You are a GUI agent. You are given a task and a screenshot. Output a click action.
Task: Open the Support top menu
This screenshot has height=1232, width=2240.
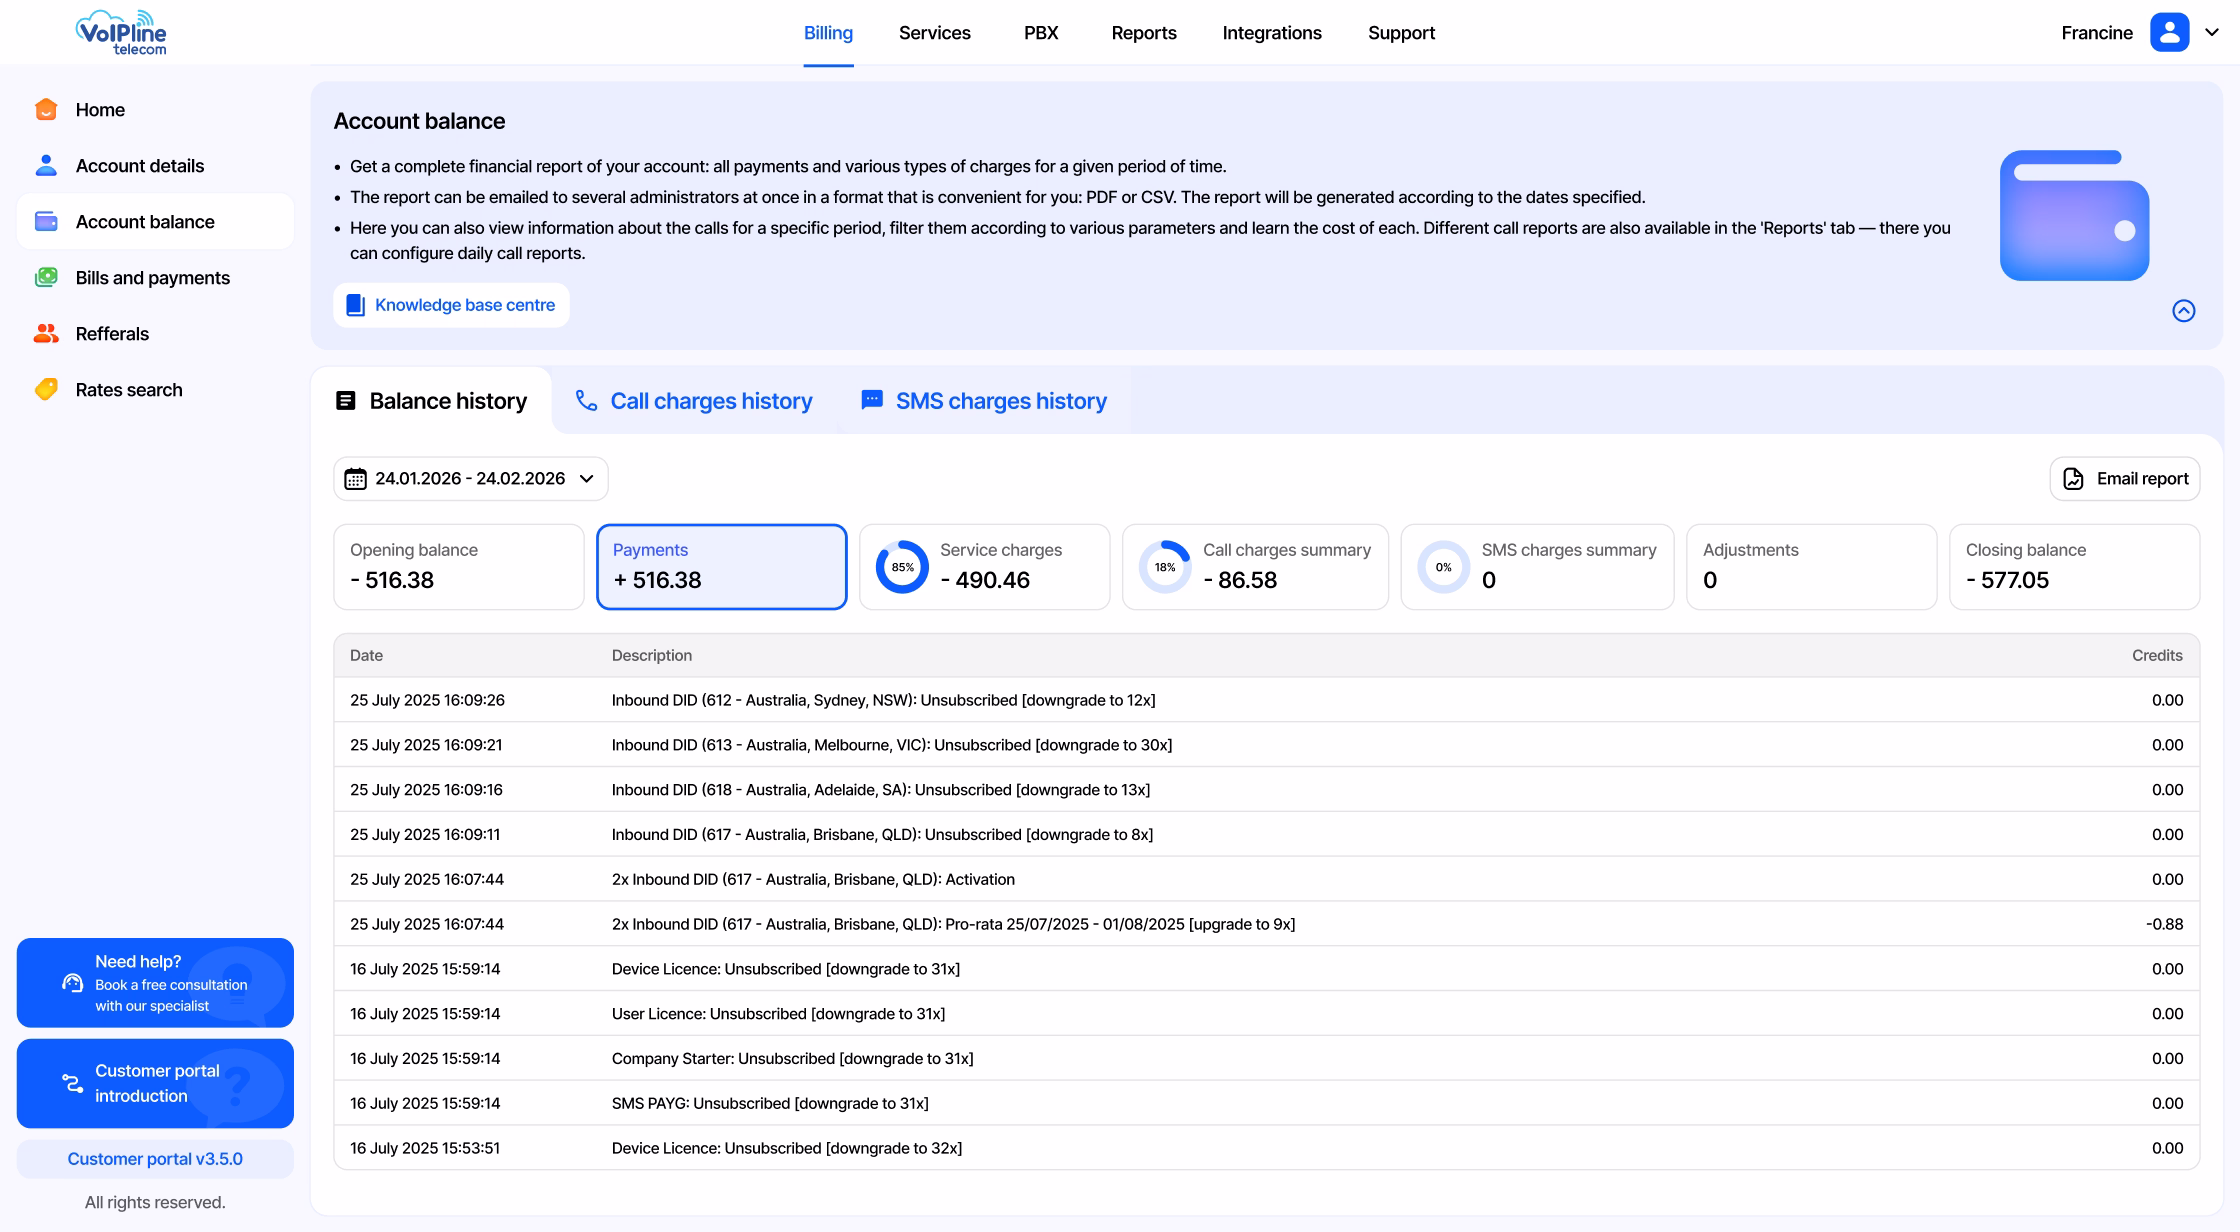click(1401, 33)
